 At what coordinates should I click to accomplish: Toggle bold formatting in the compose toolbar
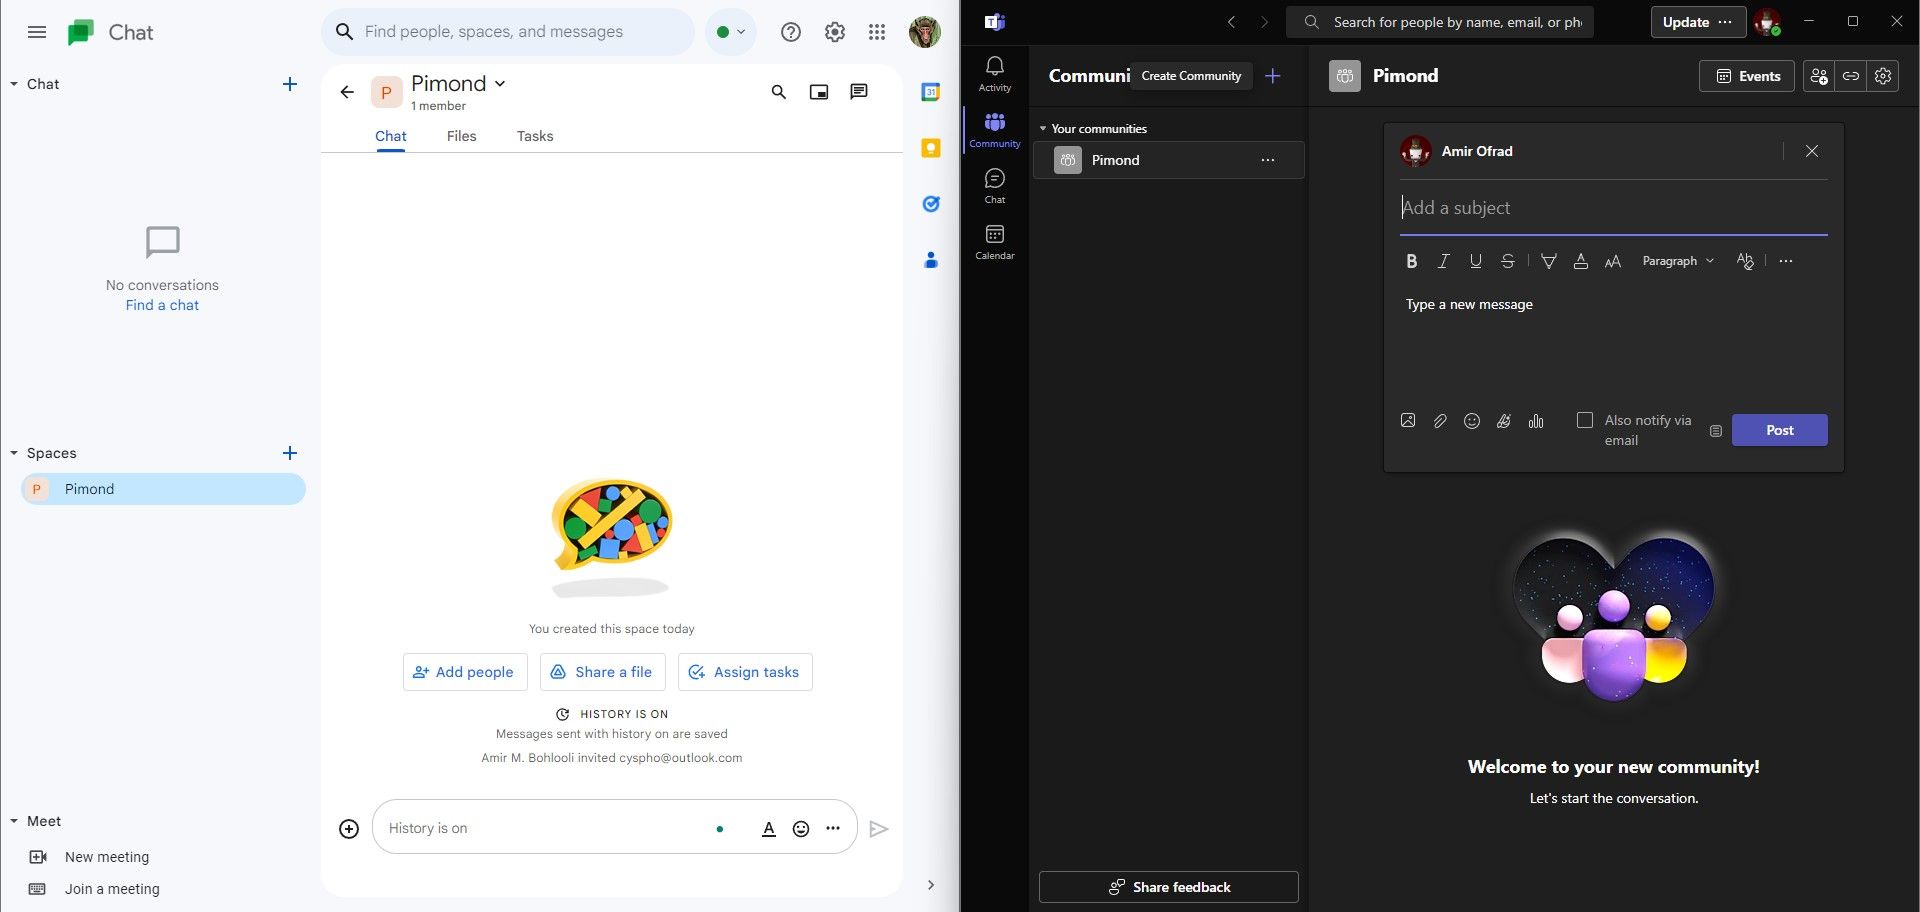1411,261
